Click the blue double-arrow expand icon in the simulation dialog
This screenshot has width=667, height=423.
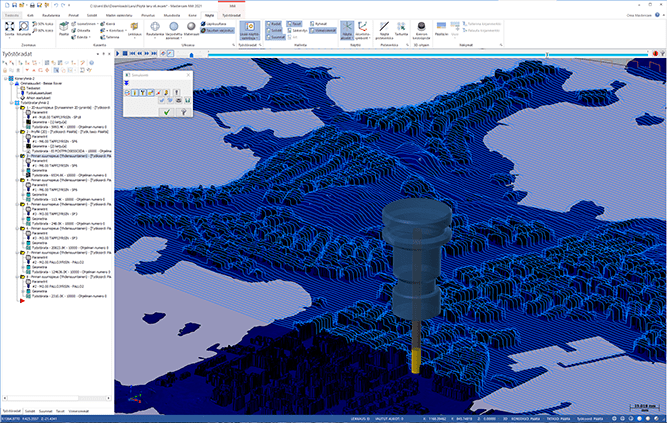(126, 83)
